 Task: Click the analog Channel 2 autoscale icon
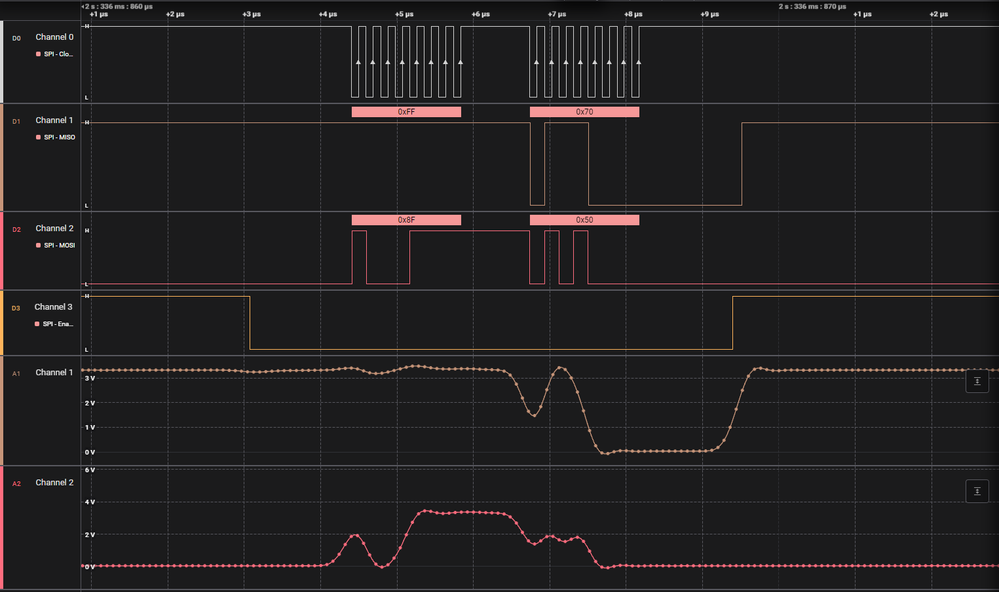(x=977, y=491)
